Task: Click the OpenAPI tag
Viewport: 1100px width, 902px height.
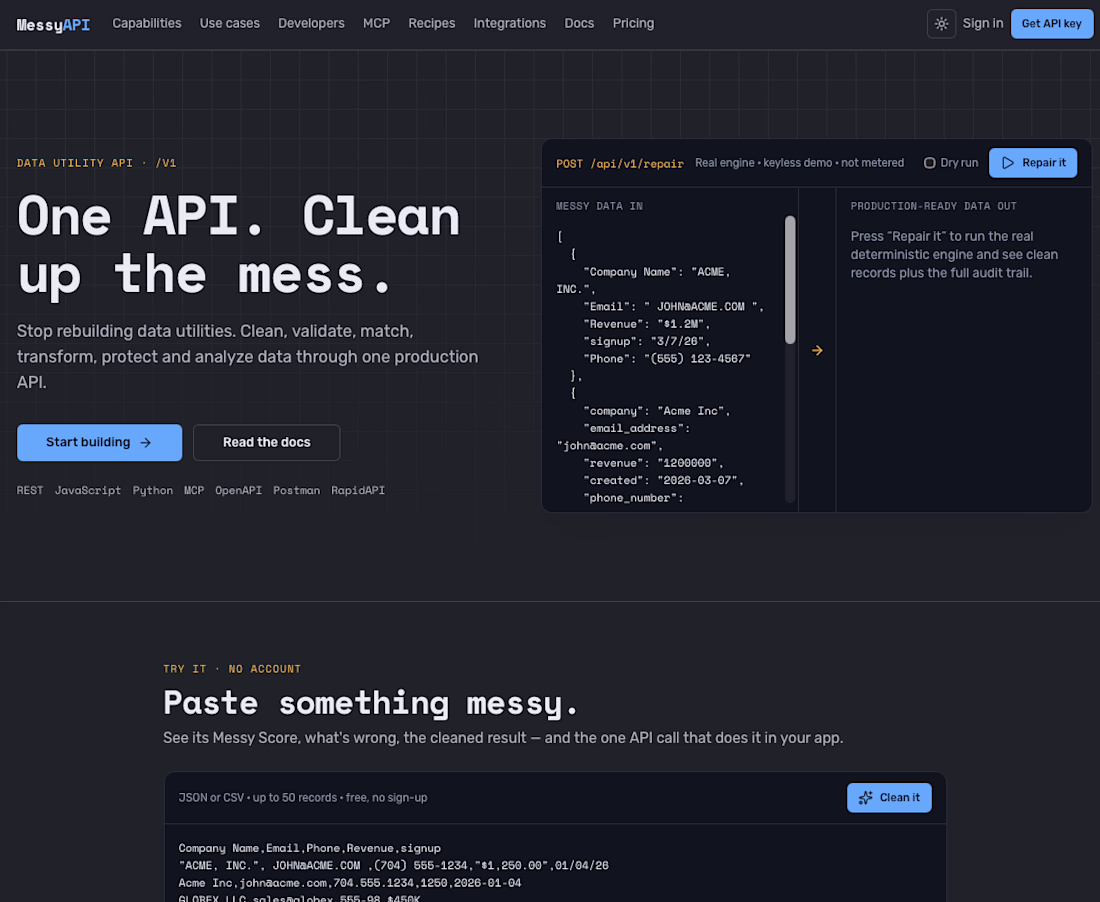Action: [239, 490]
